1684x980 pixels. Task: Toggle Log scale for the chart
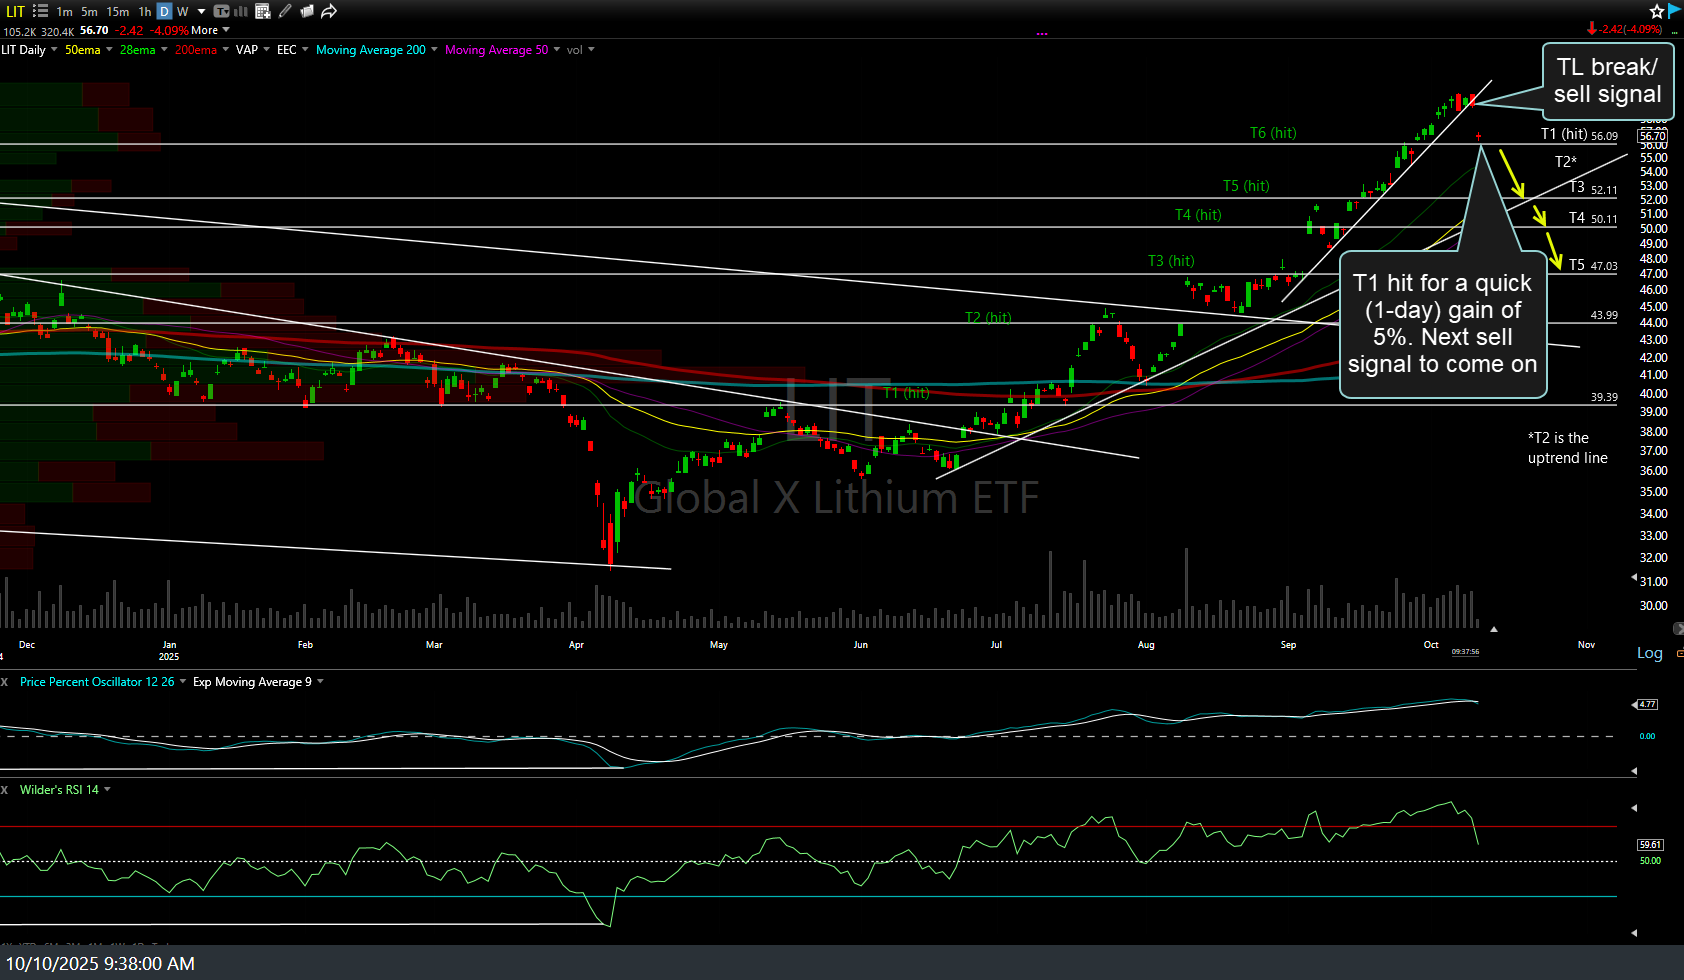tap(1649, 653)
